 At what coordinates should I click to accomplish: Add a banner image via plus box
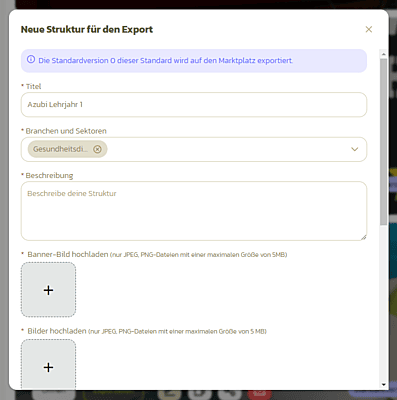click(48, 290)
